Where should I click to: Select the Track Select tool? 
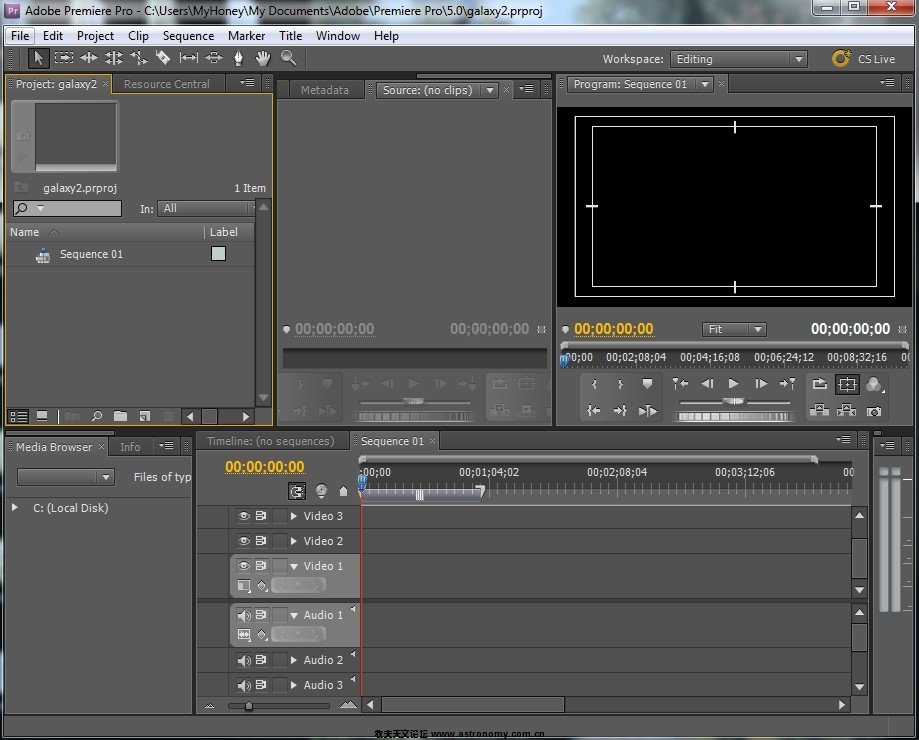click(64, 57)
